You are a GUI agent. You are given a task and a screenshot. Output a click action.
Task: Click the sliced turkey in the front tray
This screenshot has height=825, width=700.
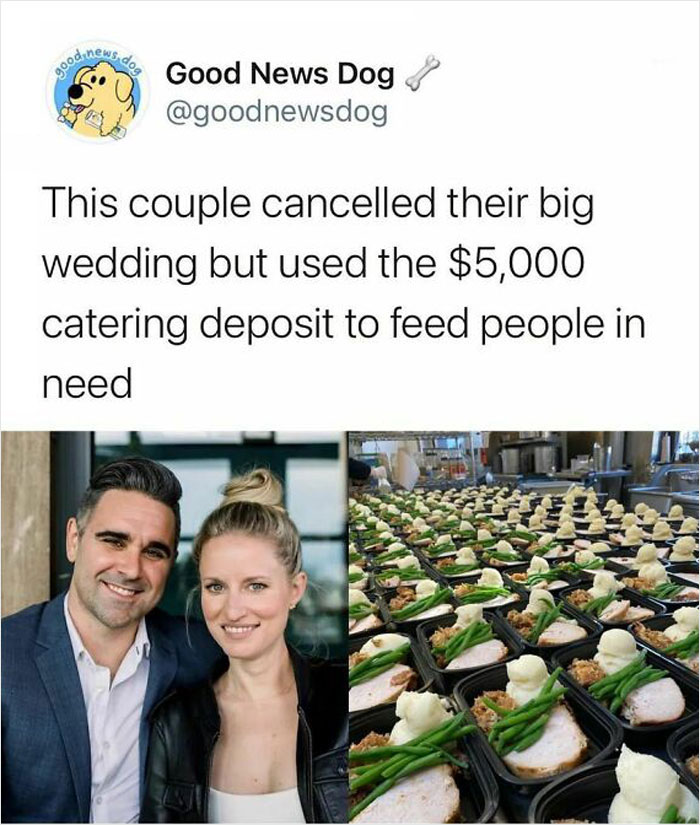pyautogui.click(x=408, y=794)
